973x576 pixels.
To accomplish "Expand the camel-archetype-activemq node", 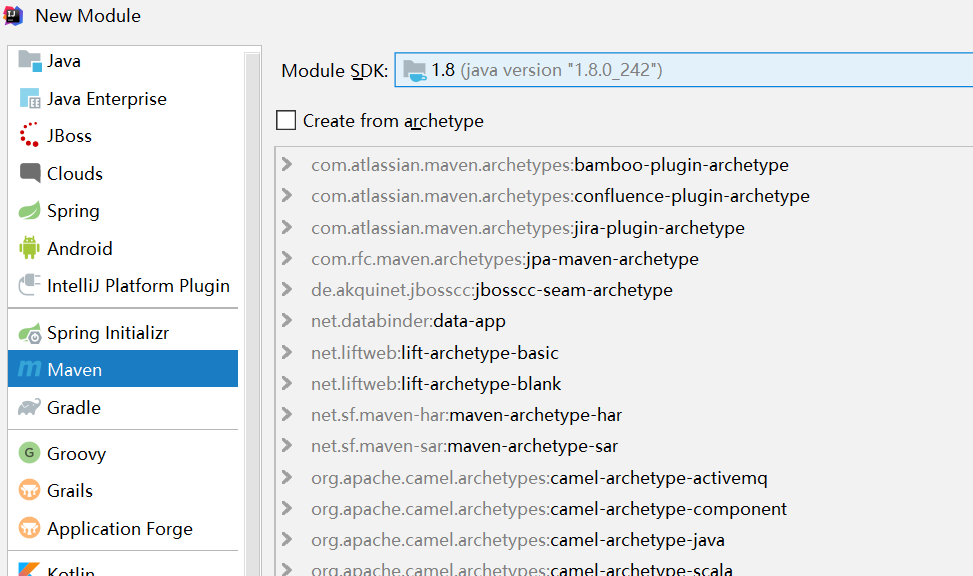I will (x=288, y=478).
